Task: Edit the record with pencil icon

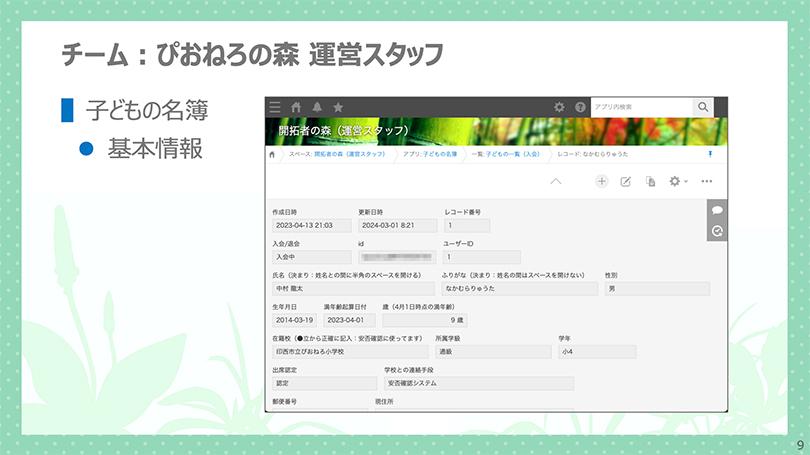Action: (626, 181)
